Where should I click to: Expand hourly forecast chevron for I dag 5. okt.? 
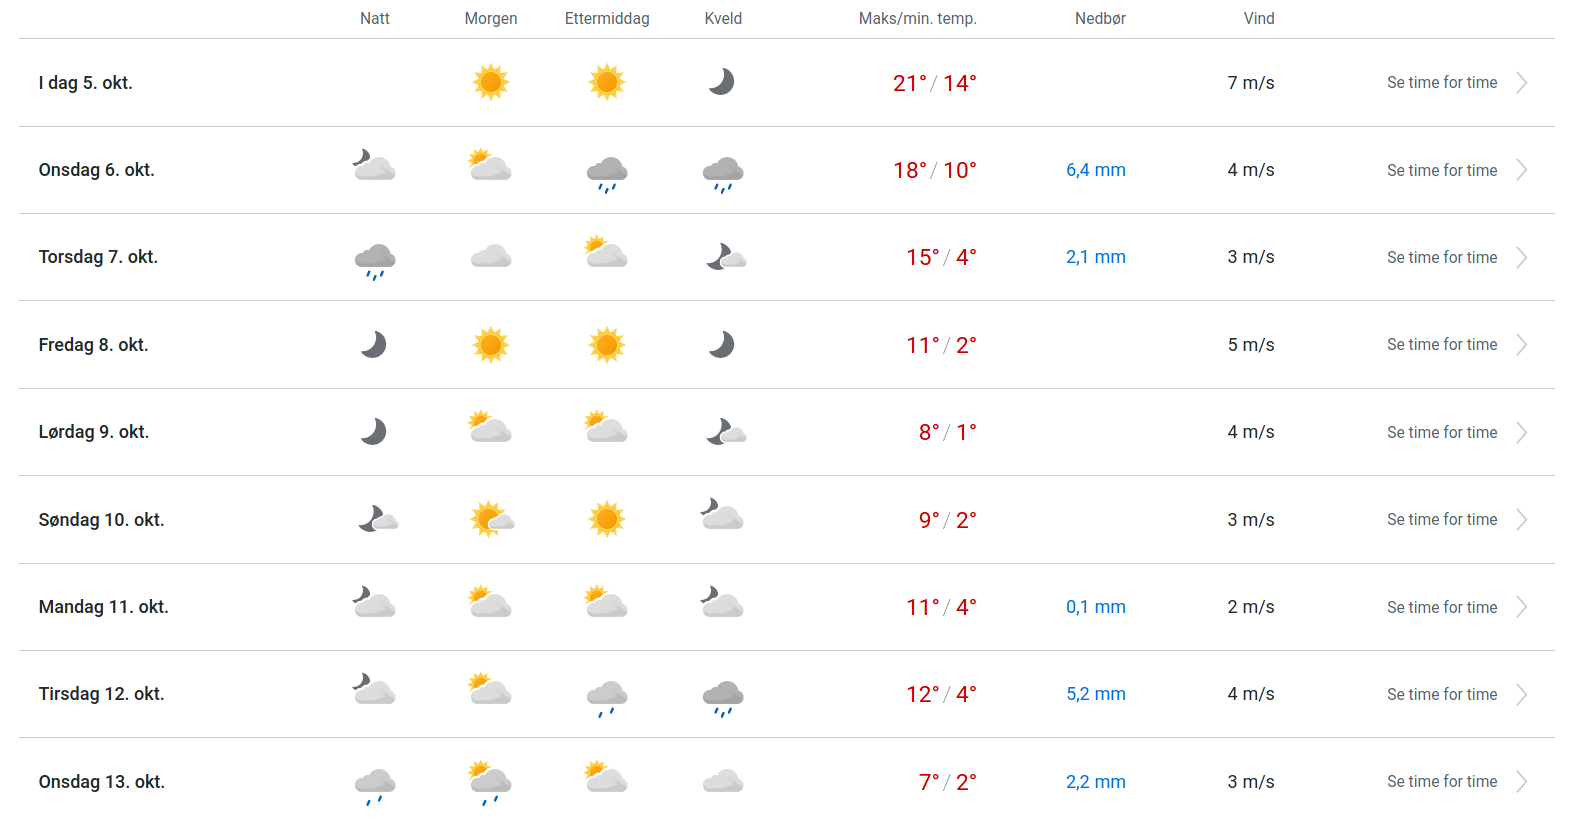pyautogui.click(x=1521, y=83)
